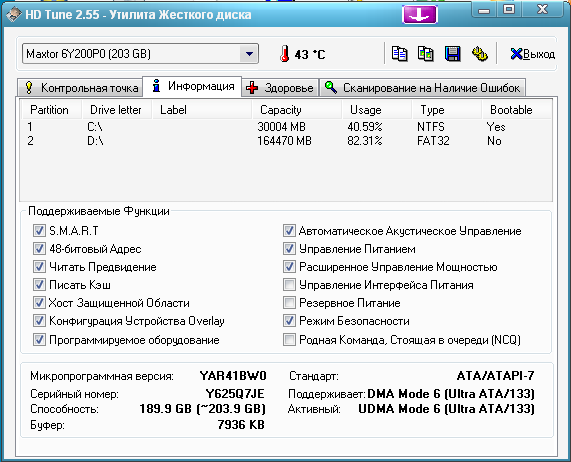Toggle the Режим Безопасности checkbox
This screenshot has width=571, height=462.
point(290,321)
